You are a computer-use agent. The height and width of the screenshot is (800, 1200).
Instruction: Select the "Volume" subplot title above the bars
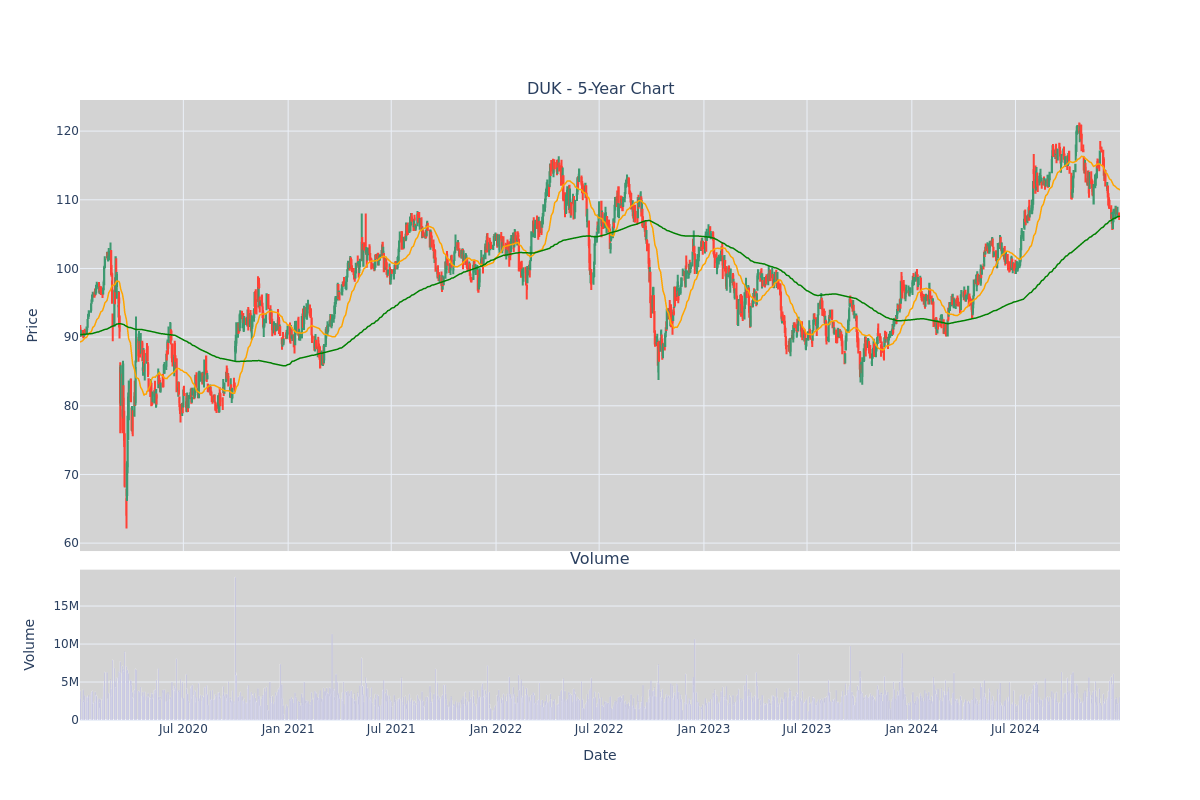pos(600,559)
